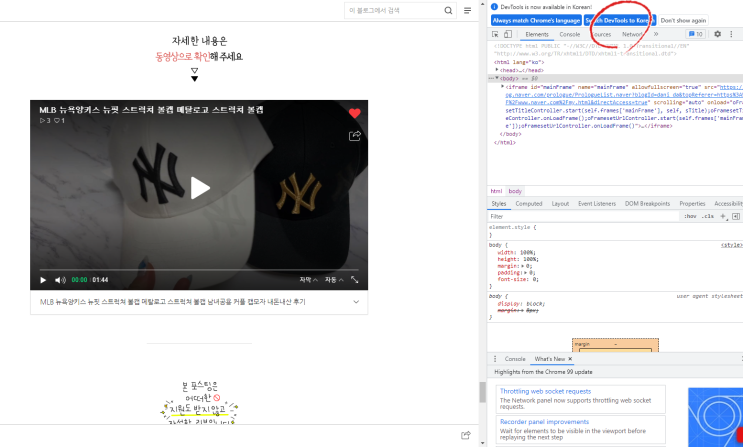Expand the mainFrame iframe node
Viewport: 743px width, 447px height.
tap(503, 87)
